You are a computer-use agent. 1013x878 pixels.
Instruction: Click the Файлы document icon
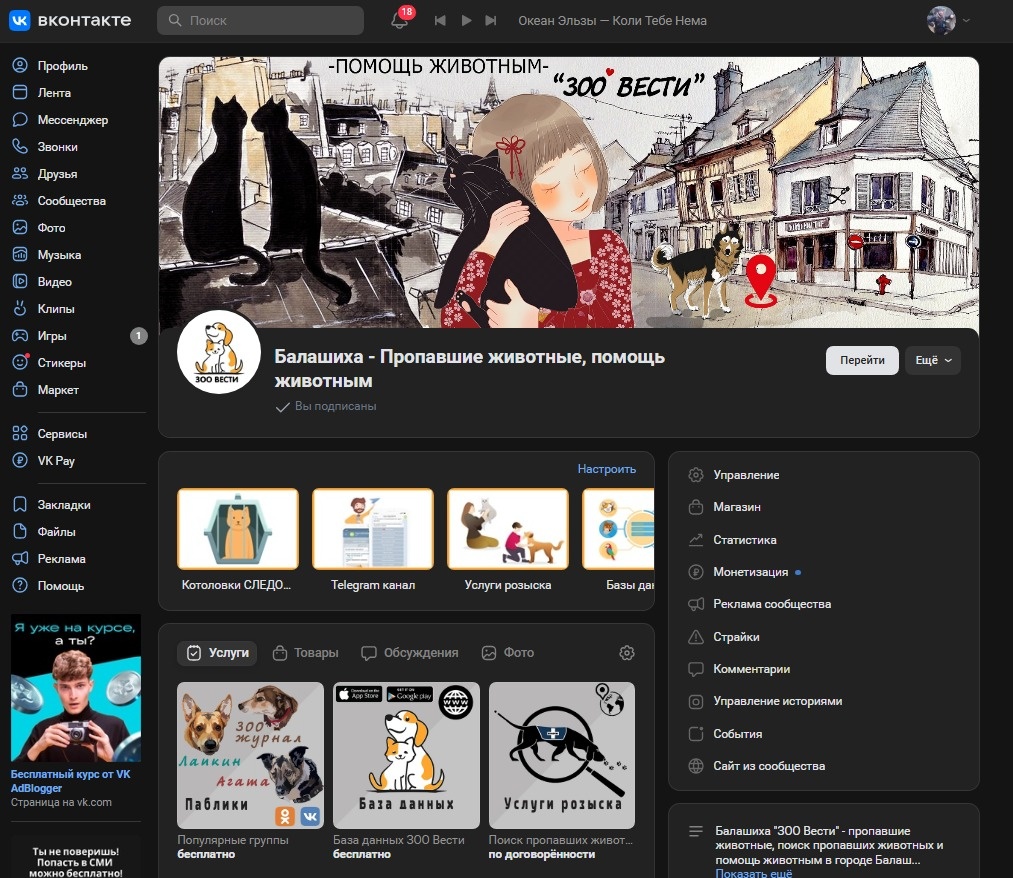click(20, 532)
